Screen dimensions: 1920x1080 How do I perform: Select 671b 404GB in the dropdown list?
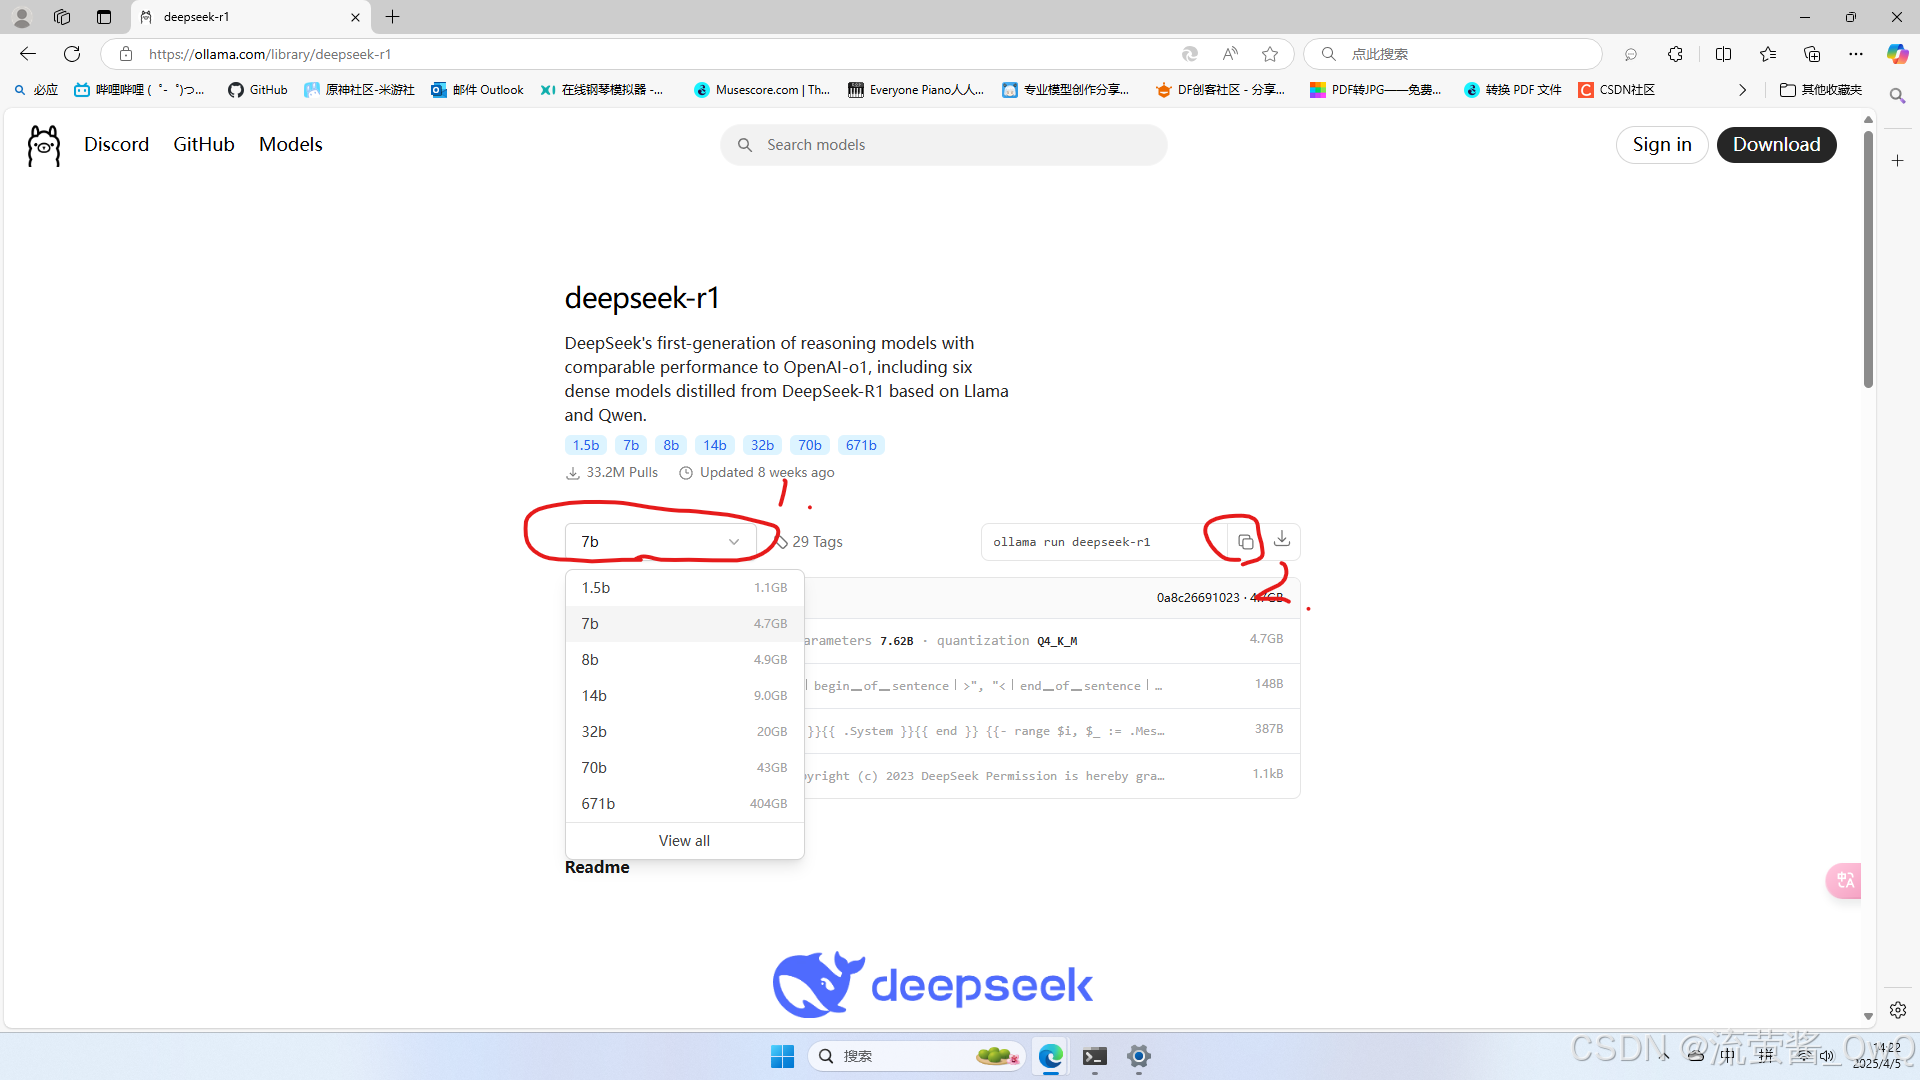tap(685, 804)
